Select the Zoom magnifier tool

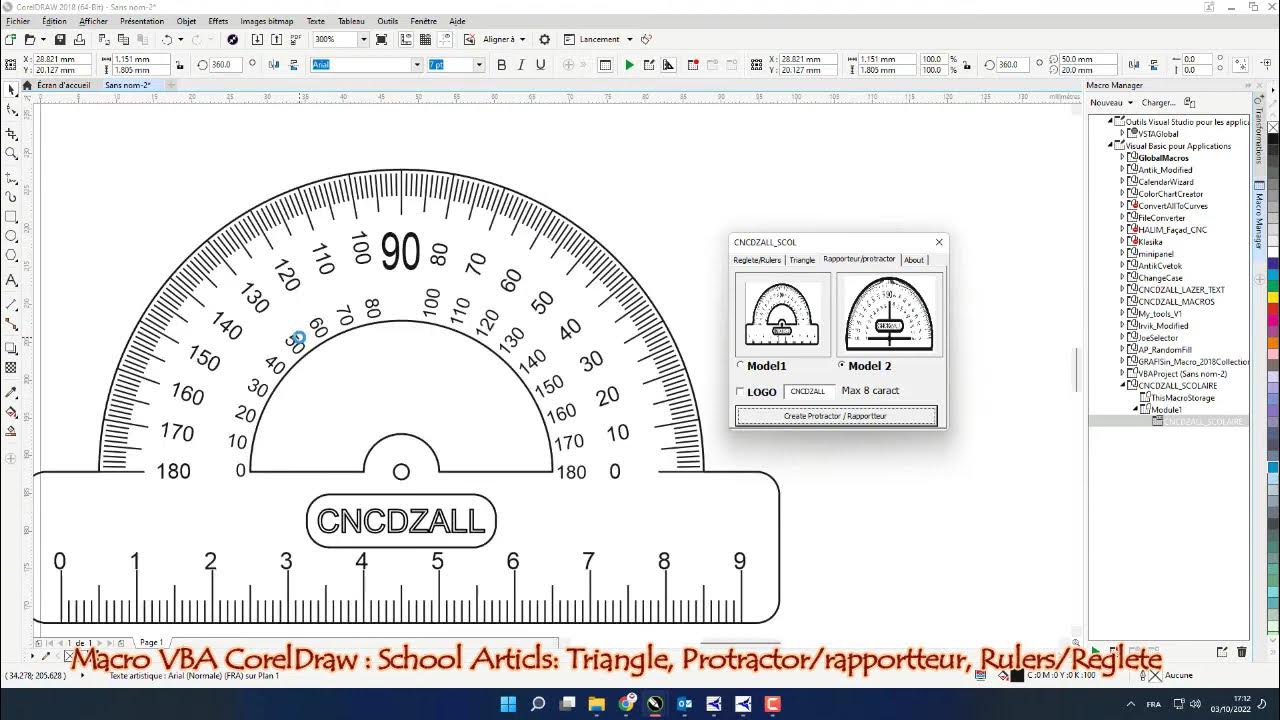coord(11,154)
